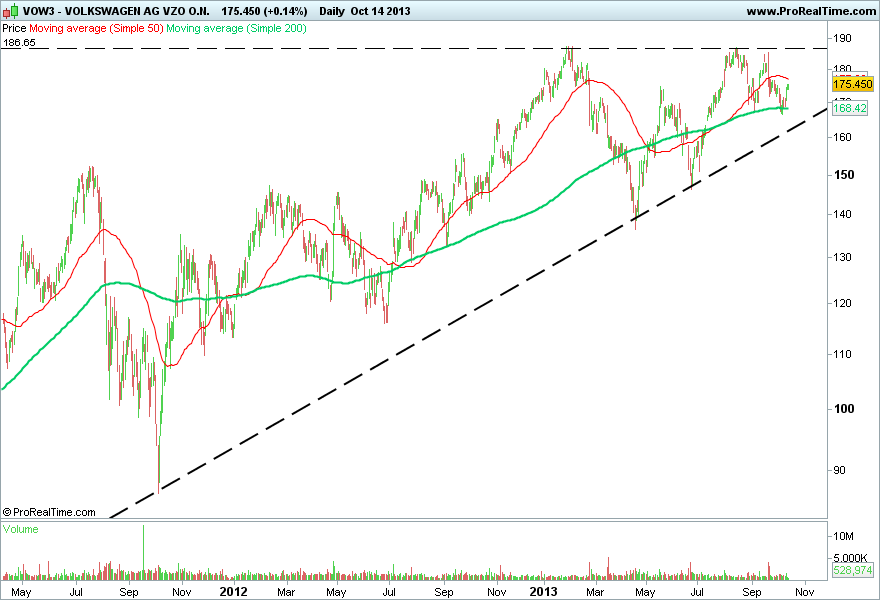Image resolution: width=880 pixels, height=600 pixels.
Task: Click the 150 price axis label
Action: point(844,175)
